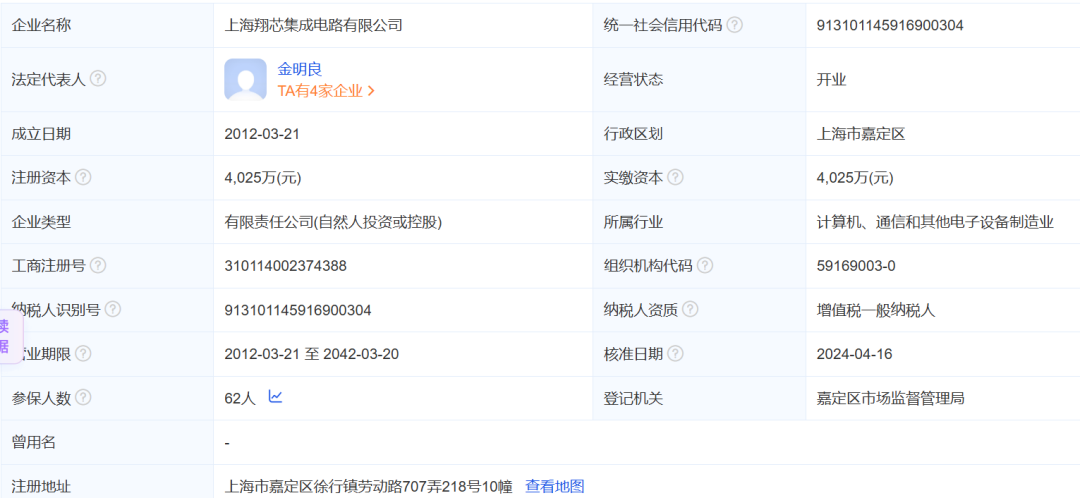
Task: Select registration number 310114002374388
Action: click(x=285, y=266)
